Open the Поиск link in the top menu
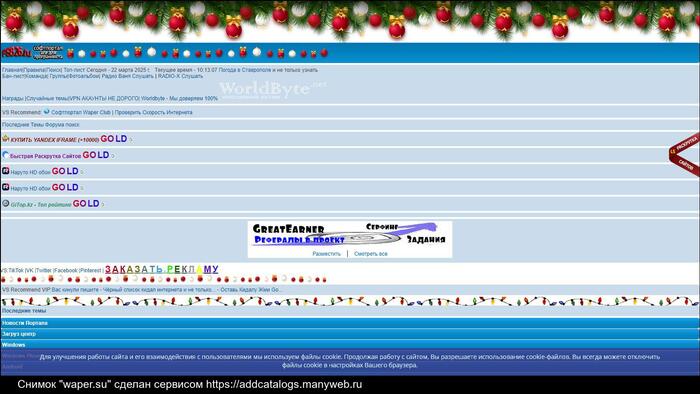700x394 pixels. click(x=54, y=70)
